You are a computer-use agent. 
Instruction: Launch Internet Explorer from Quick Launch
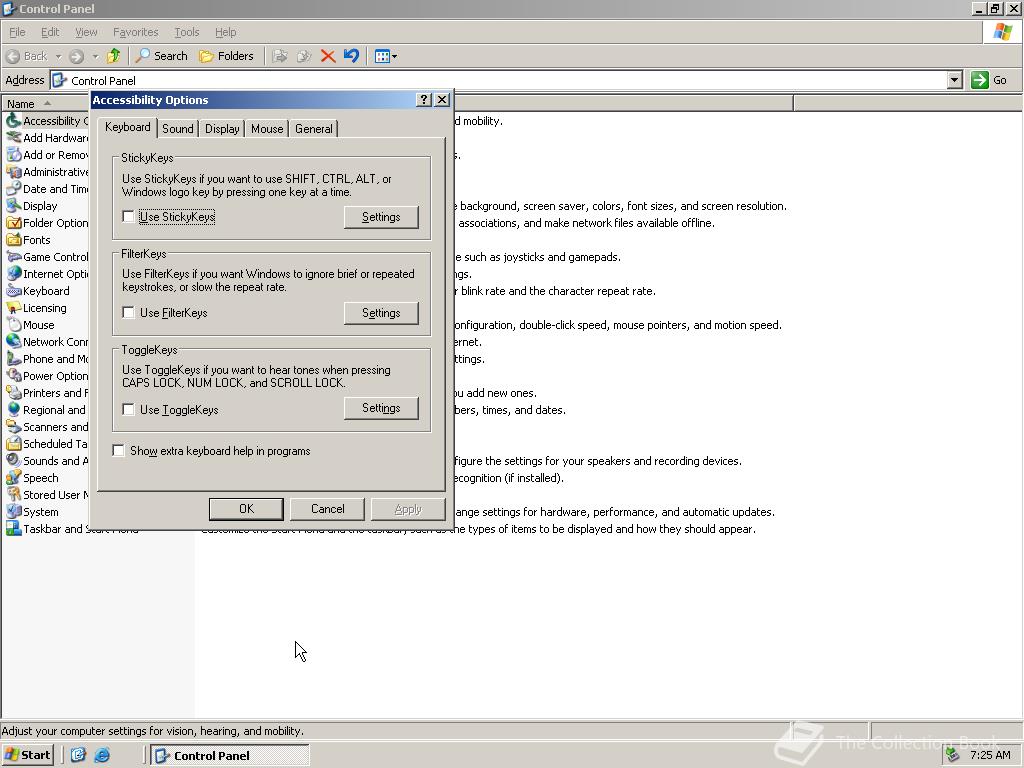pos(102,756)
